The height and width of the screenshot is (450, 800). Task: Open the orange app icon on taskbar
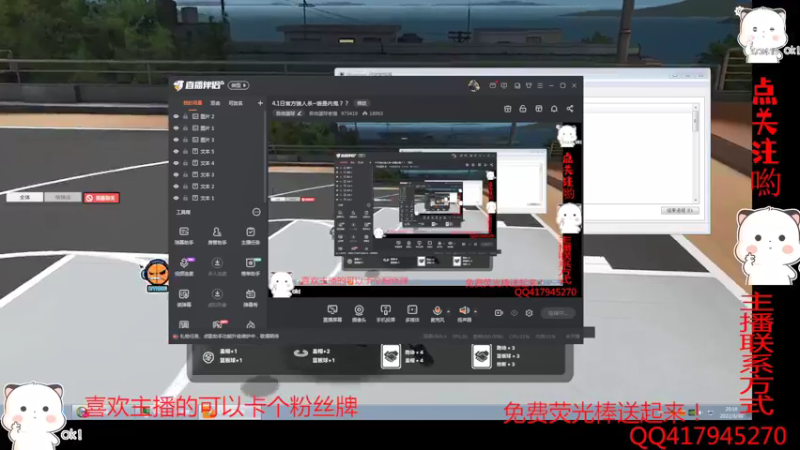tap(209, 412)
